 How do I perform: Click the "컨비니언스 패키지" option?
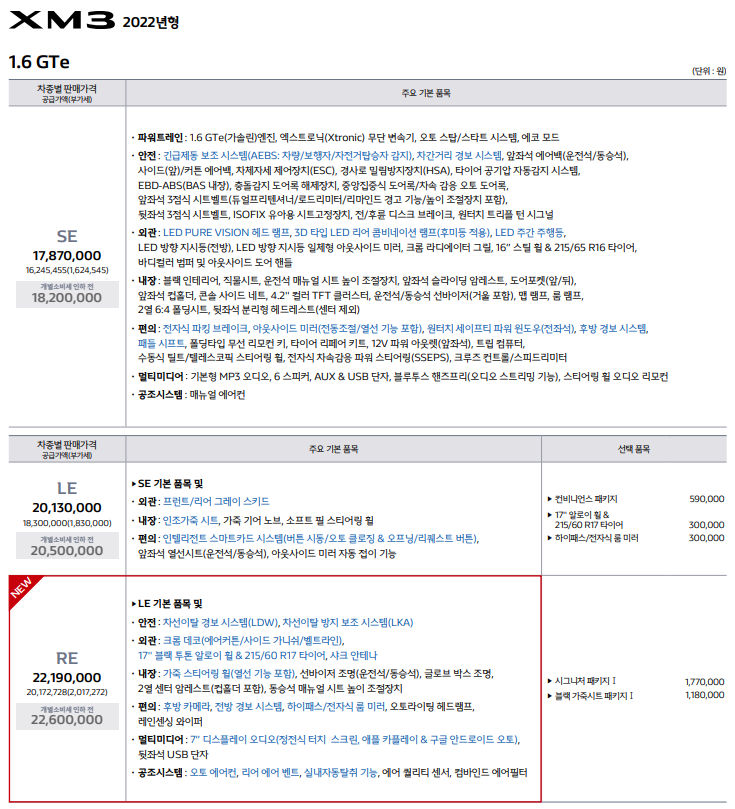tap(585, 499)
